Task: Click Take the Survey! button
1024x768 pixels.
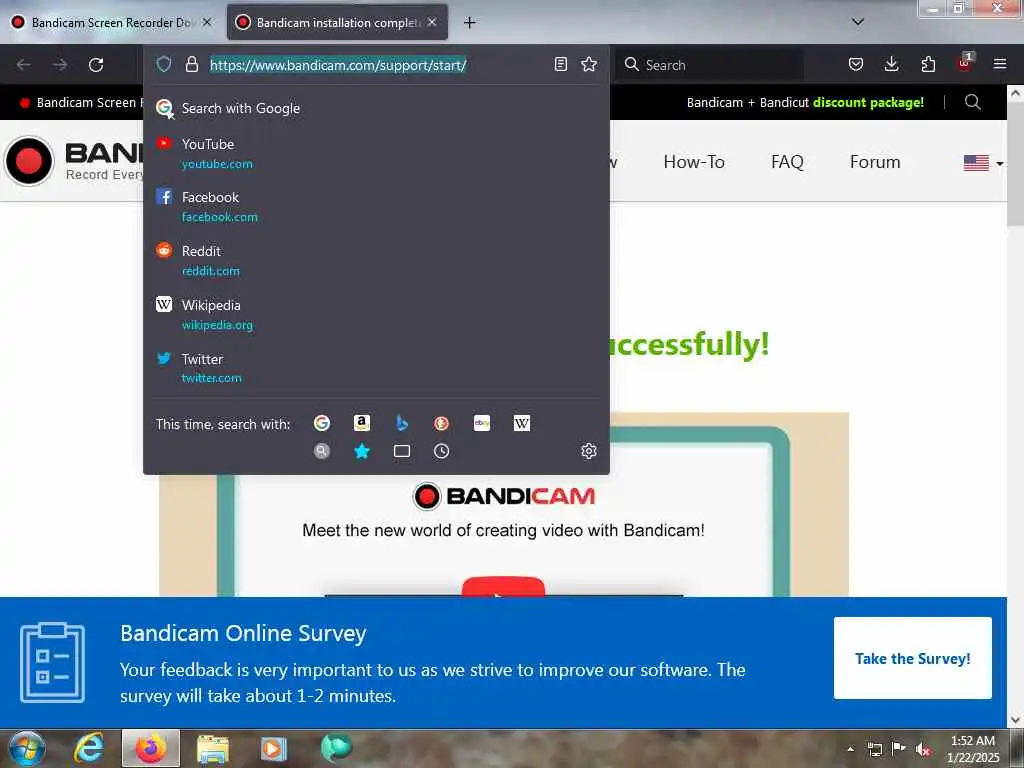Action: point(912,658)
